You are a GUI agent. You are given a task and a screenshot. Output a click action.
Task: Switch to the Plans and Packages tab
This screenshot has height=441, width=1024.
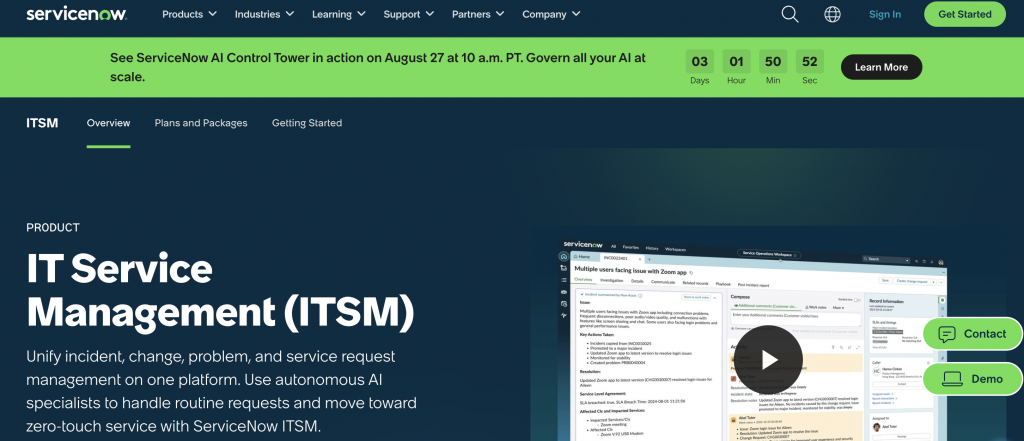[x=201, y=123]
